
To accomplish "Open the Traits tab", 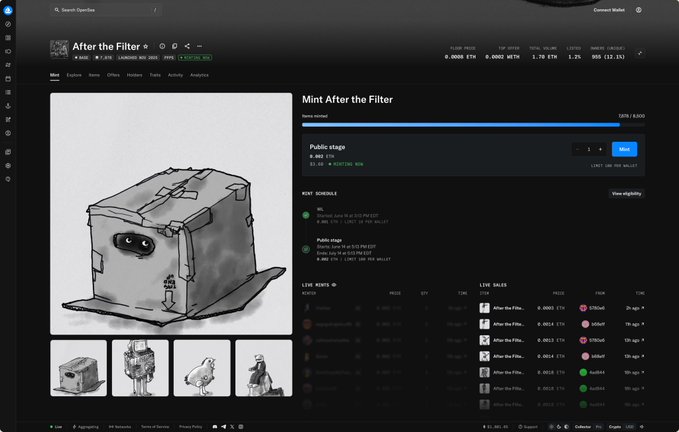I will (155, 75).
